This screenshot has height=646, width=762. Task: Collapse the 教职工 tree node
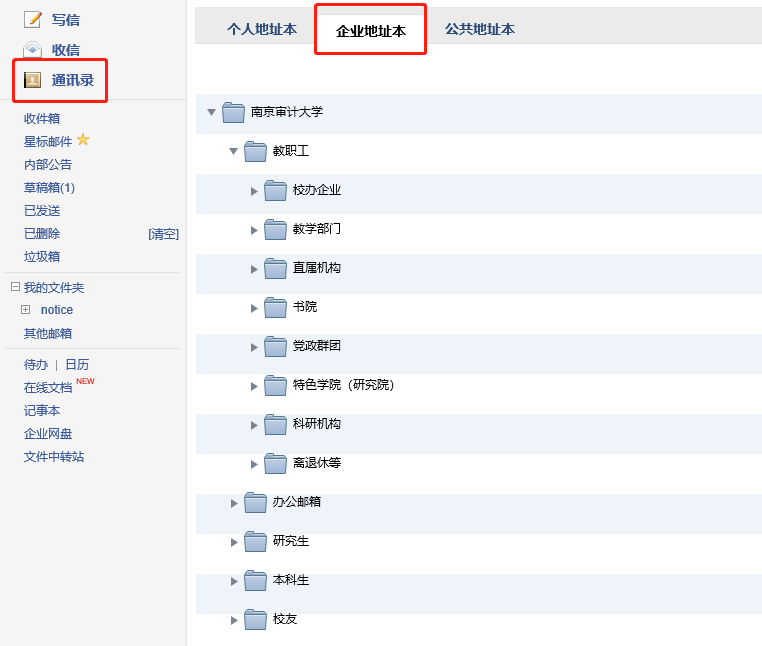233,151
